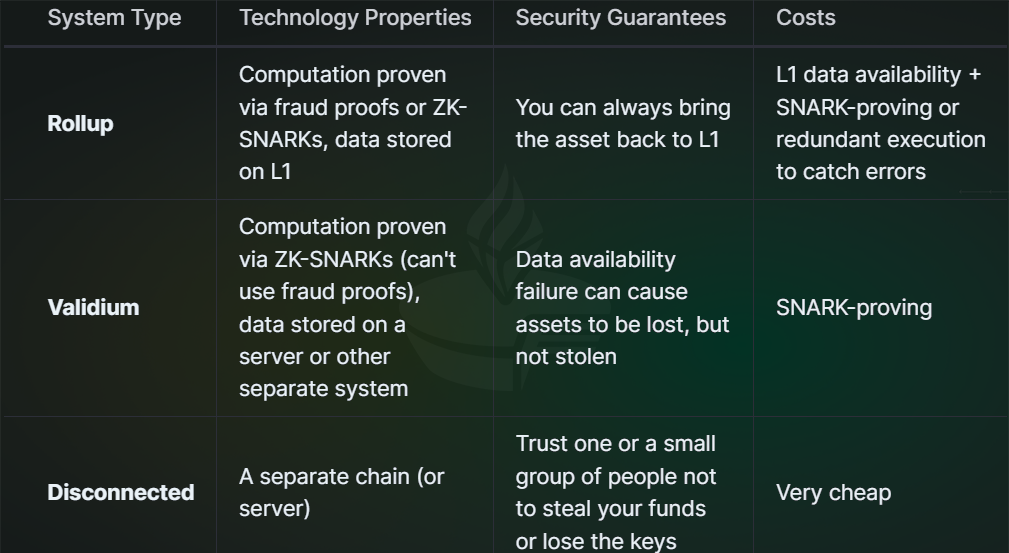
Task: Select 'A separate chain (or server)' cell
Action: coord(342,492)
